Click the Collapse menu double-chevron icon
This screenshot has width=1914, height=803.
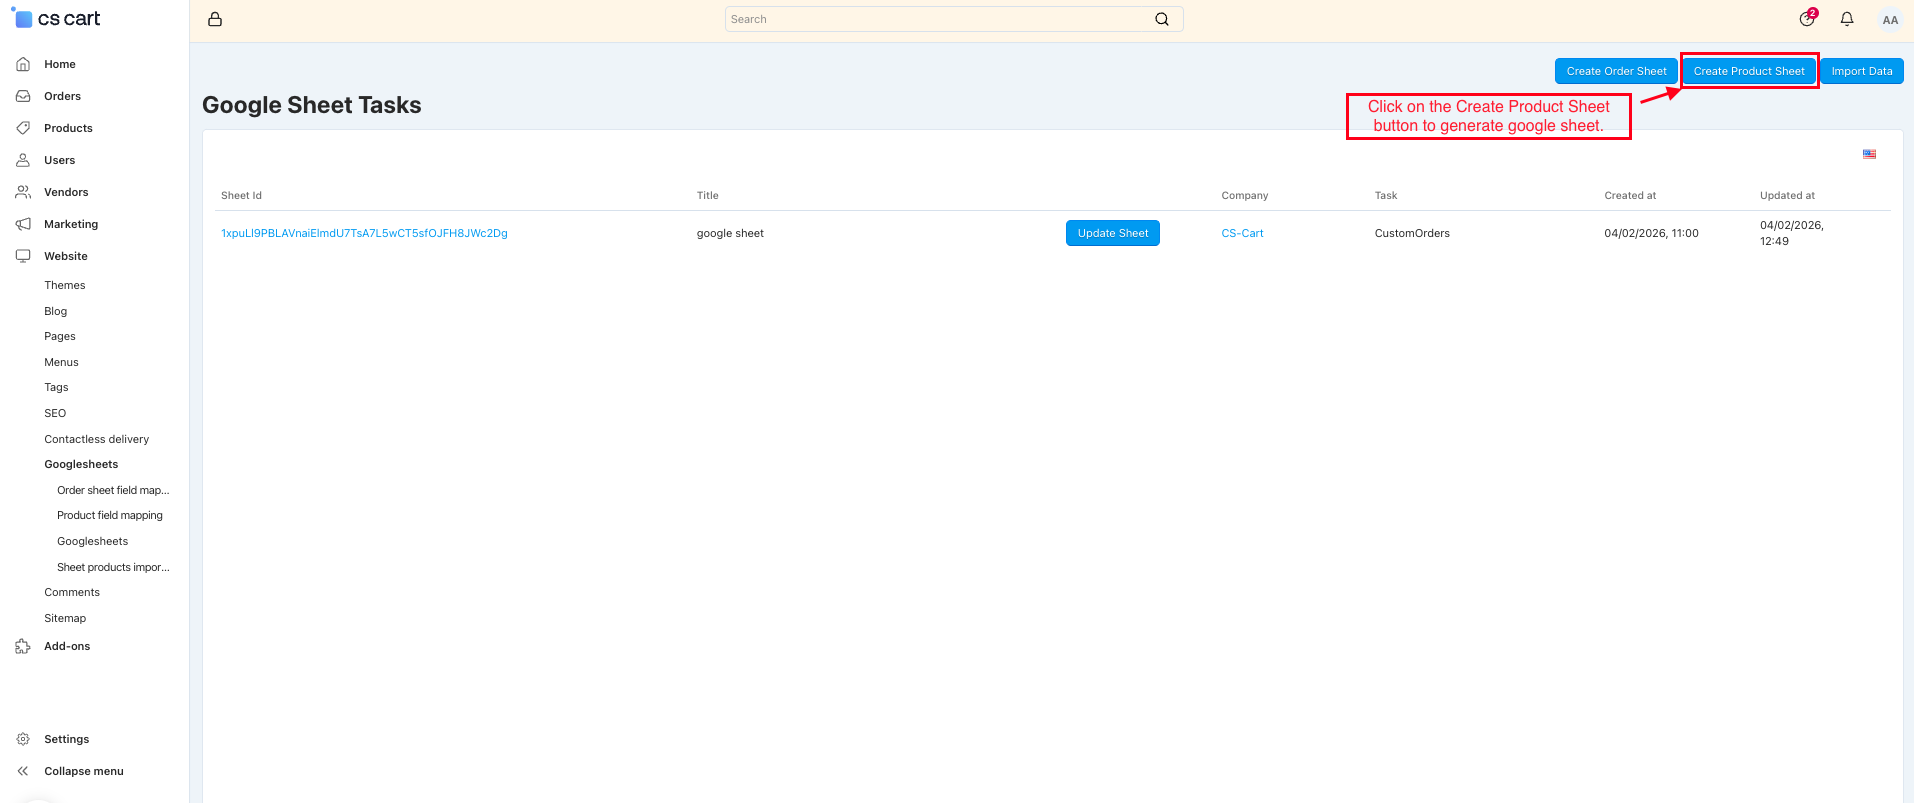click(x=23, y=771)
